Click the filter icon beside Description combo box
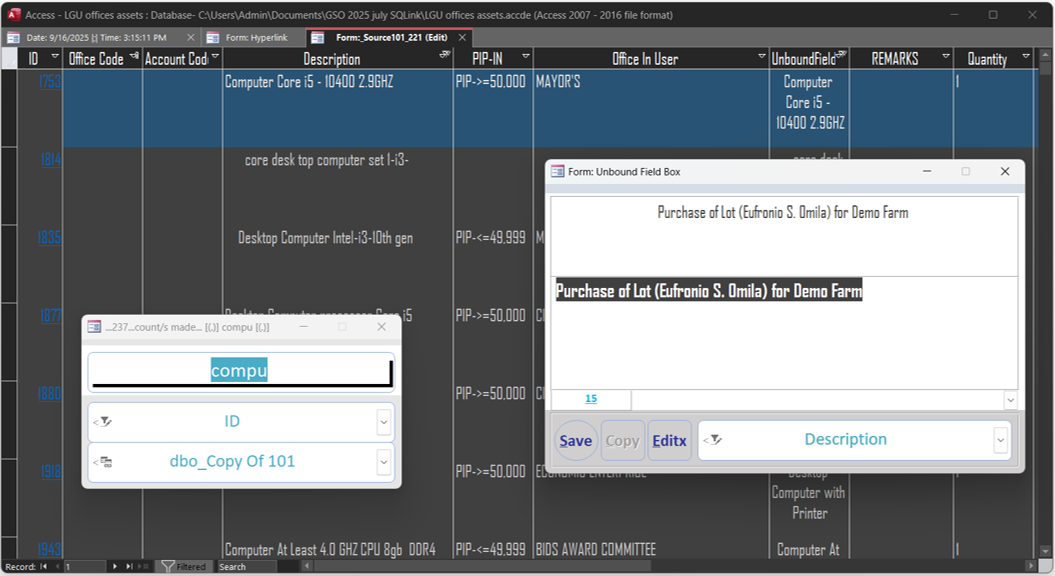 pyautogui.click(x=713, y=440)
